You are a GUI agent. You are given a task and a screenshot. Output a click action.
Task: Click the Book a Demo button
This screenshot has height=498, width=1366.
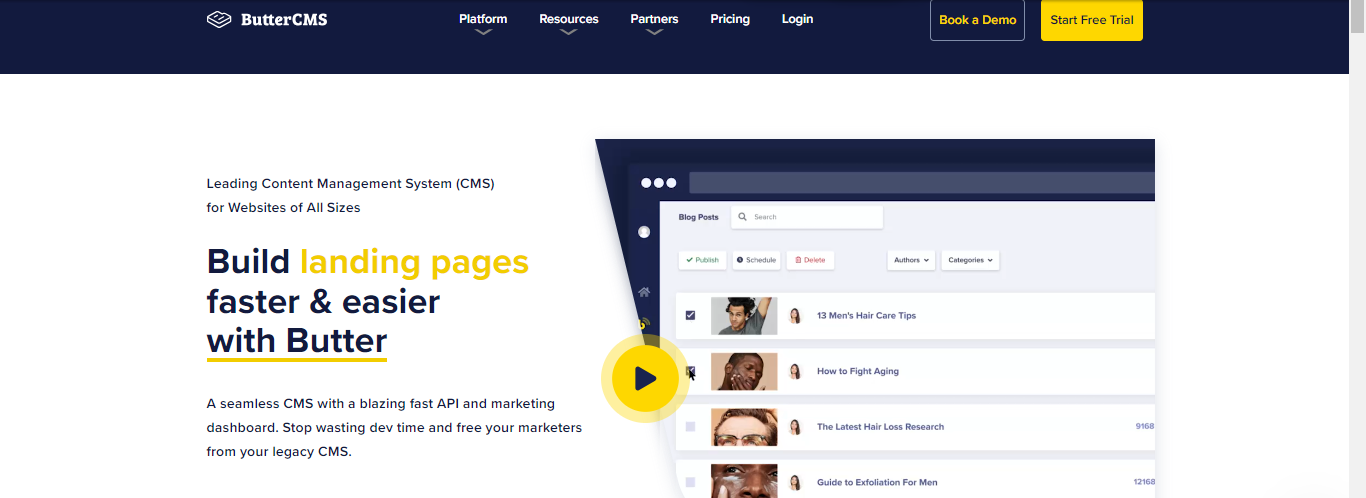click(977, 20)
